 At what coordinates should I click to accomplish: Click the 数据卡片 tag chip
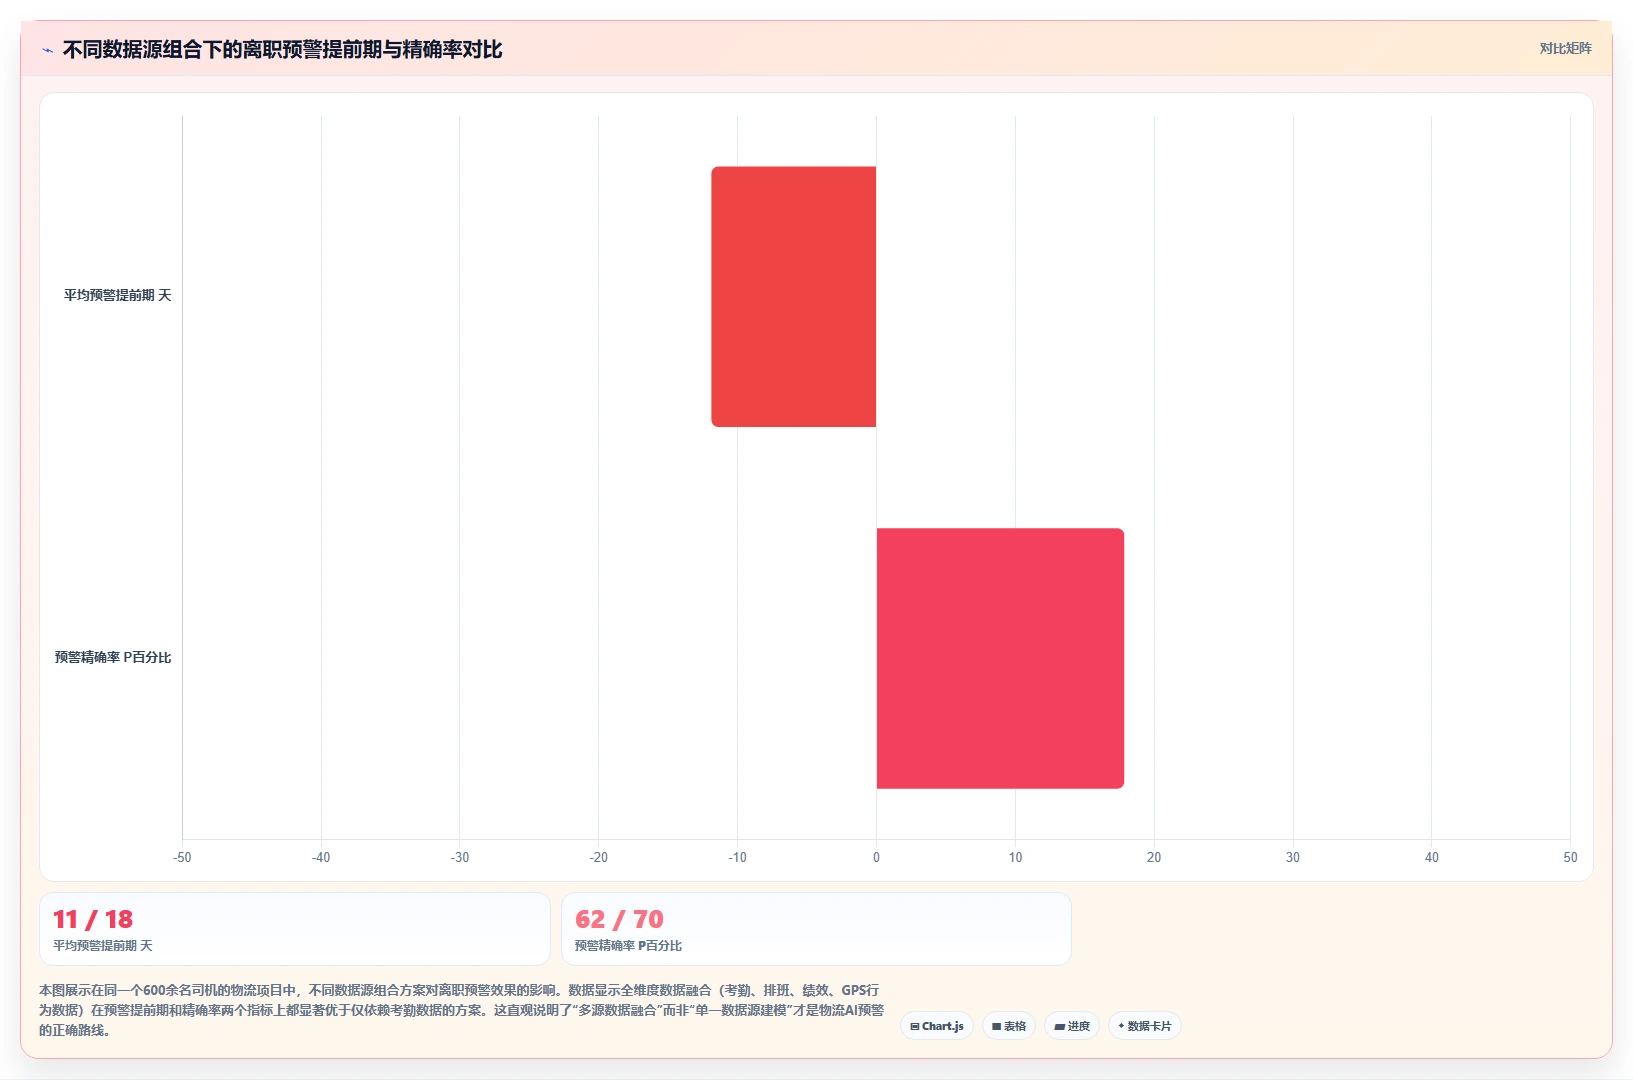point(1144,1026)
